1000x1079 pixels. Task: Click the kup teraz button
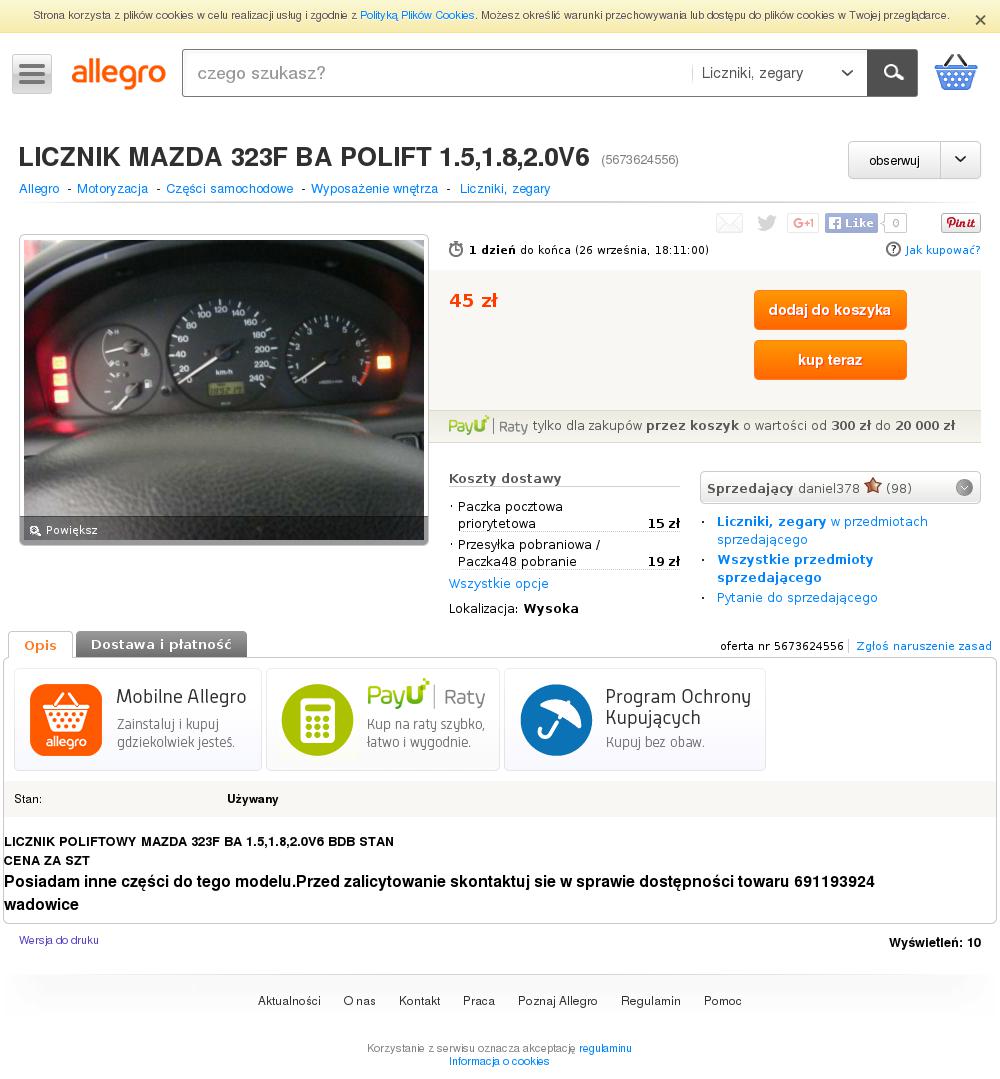click(830, 360)
